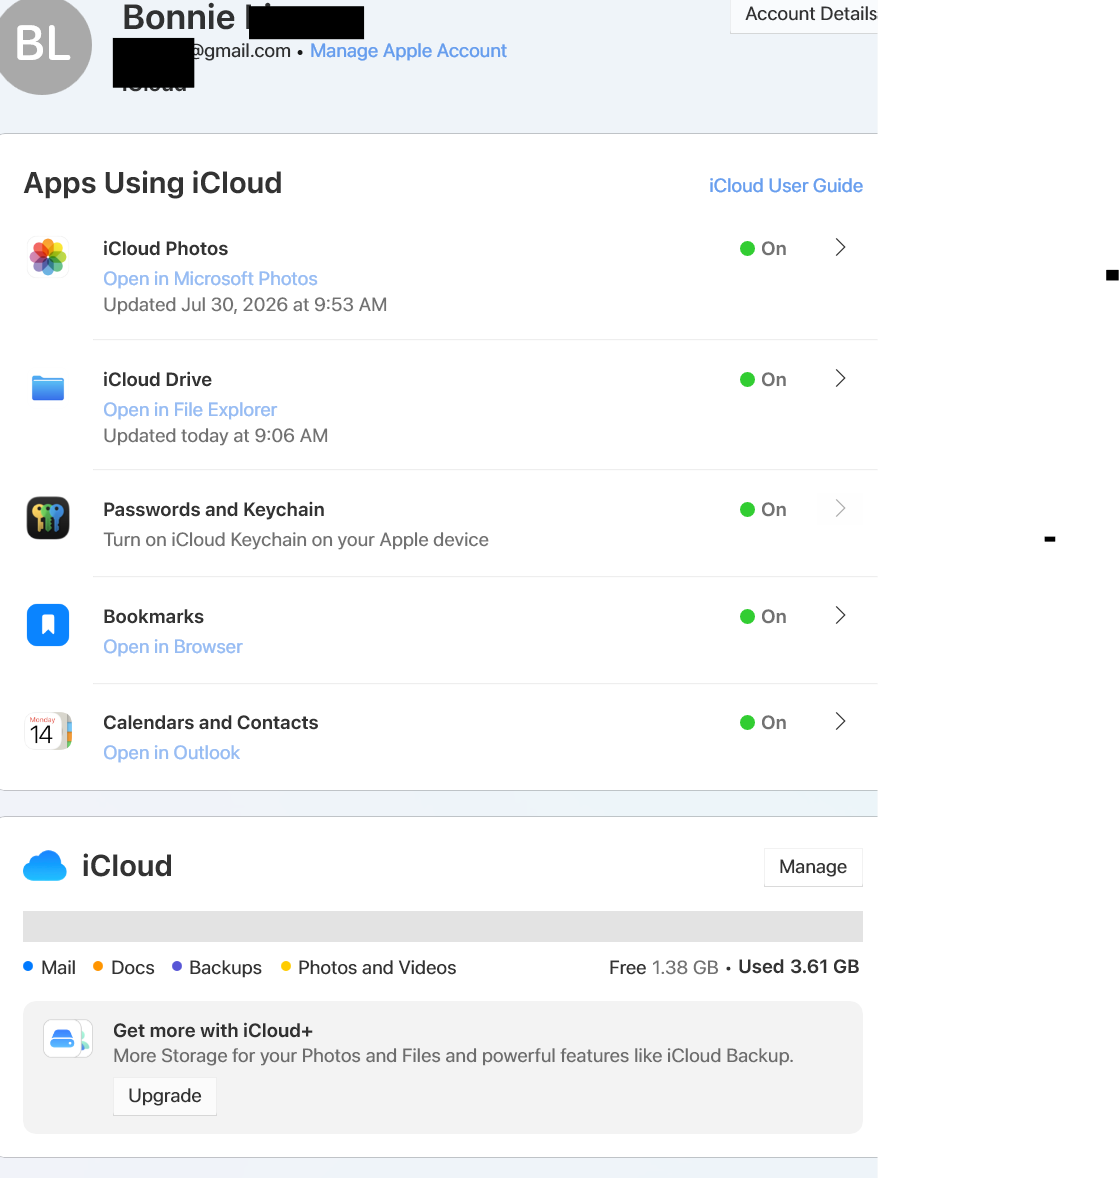
Task: Click the gmail.com email address
Action: coord(240,51)
